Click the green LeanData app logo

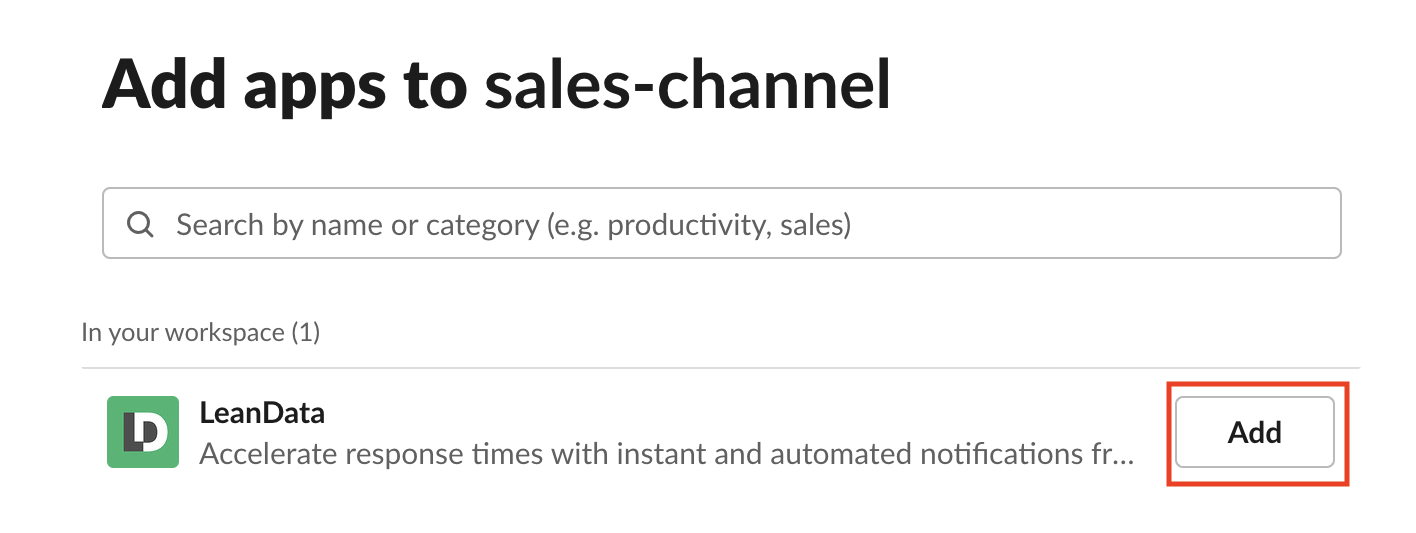(x=143, y=432)
